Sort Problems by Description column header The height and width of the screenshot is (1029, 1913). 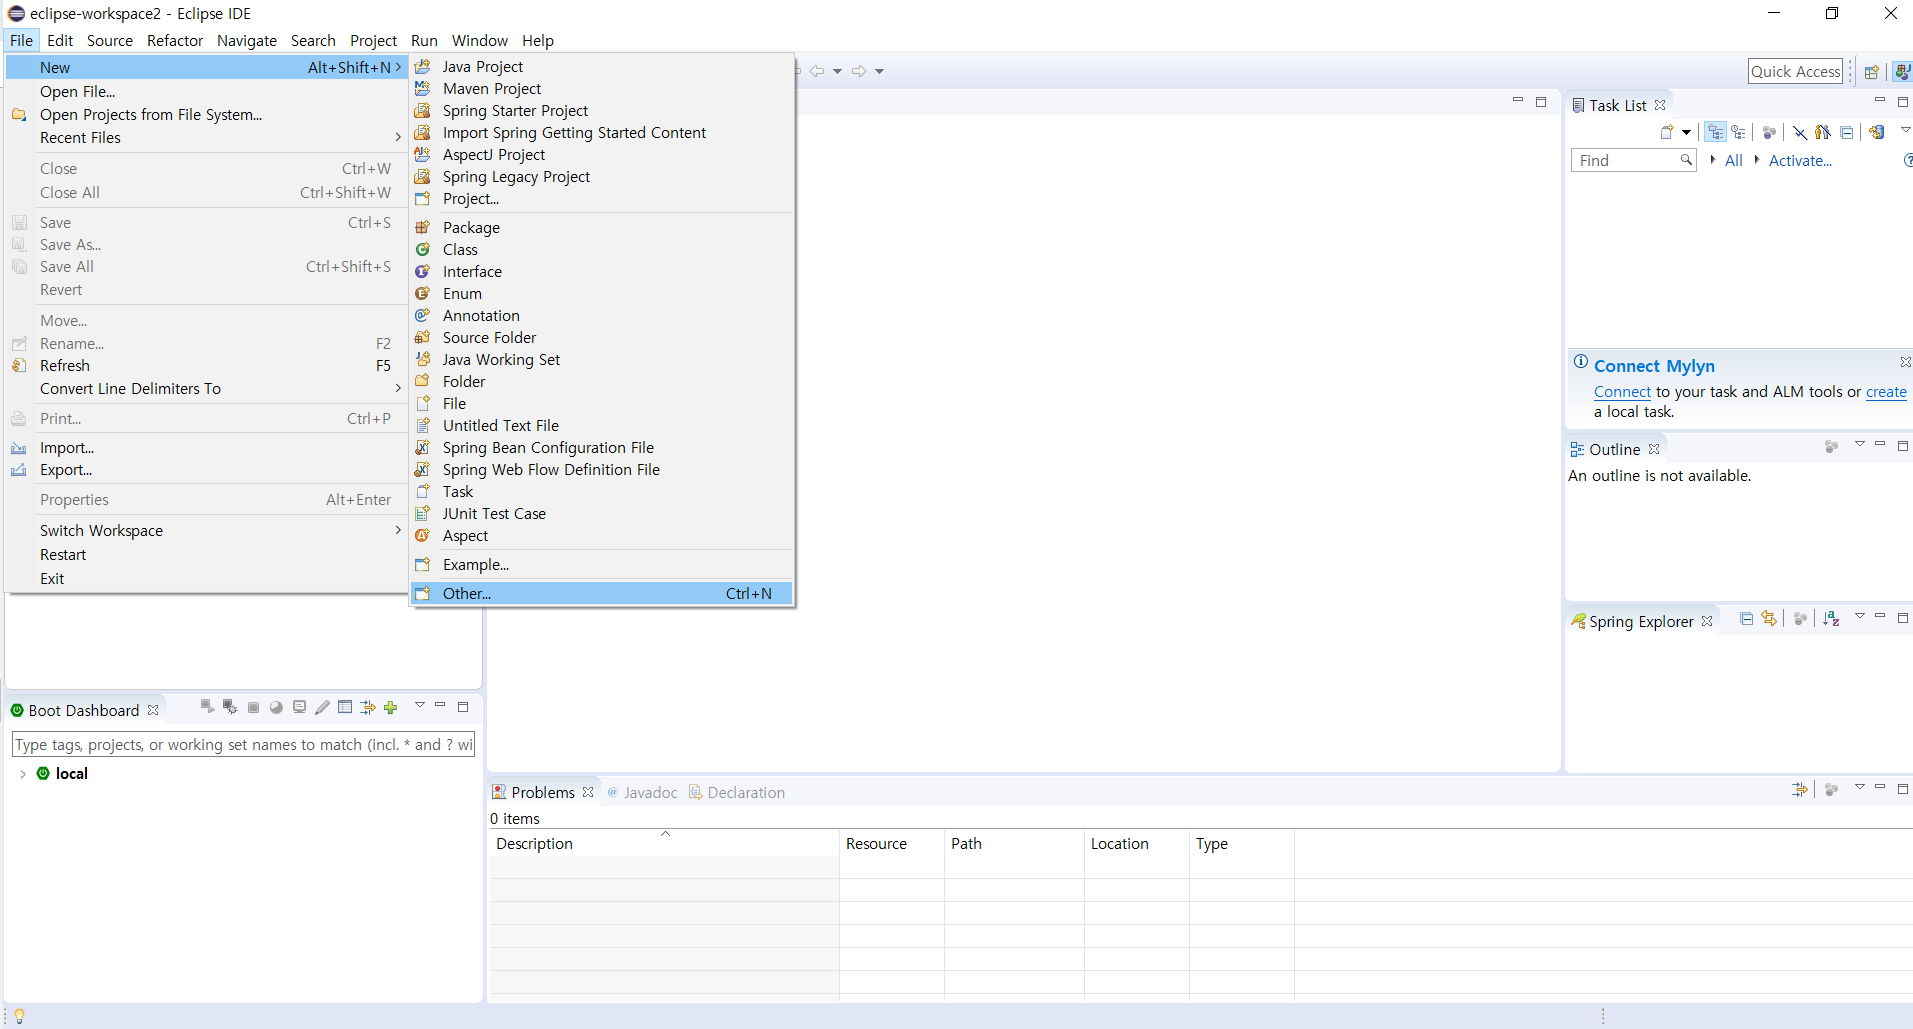point(664,844)
